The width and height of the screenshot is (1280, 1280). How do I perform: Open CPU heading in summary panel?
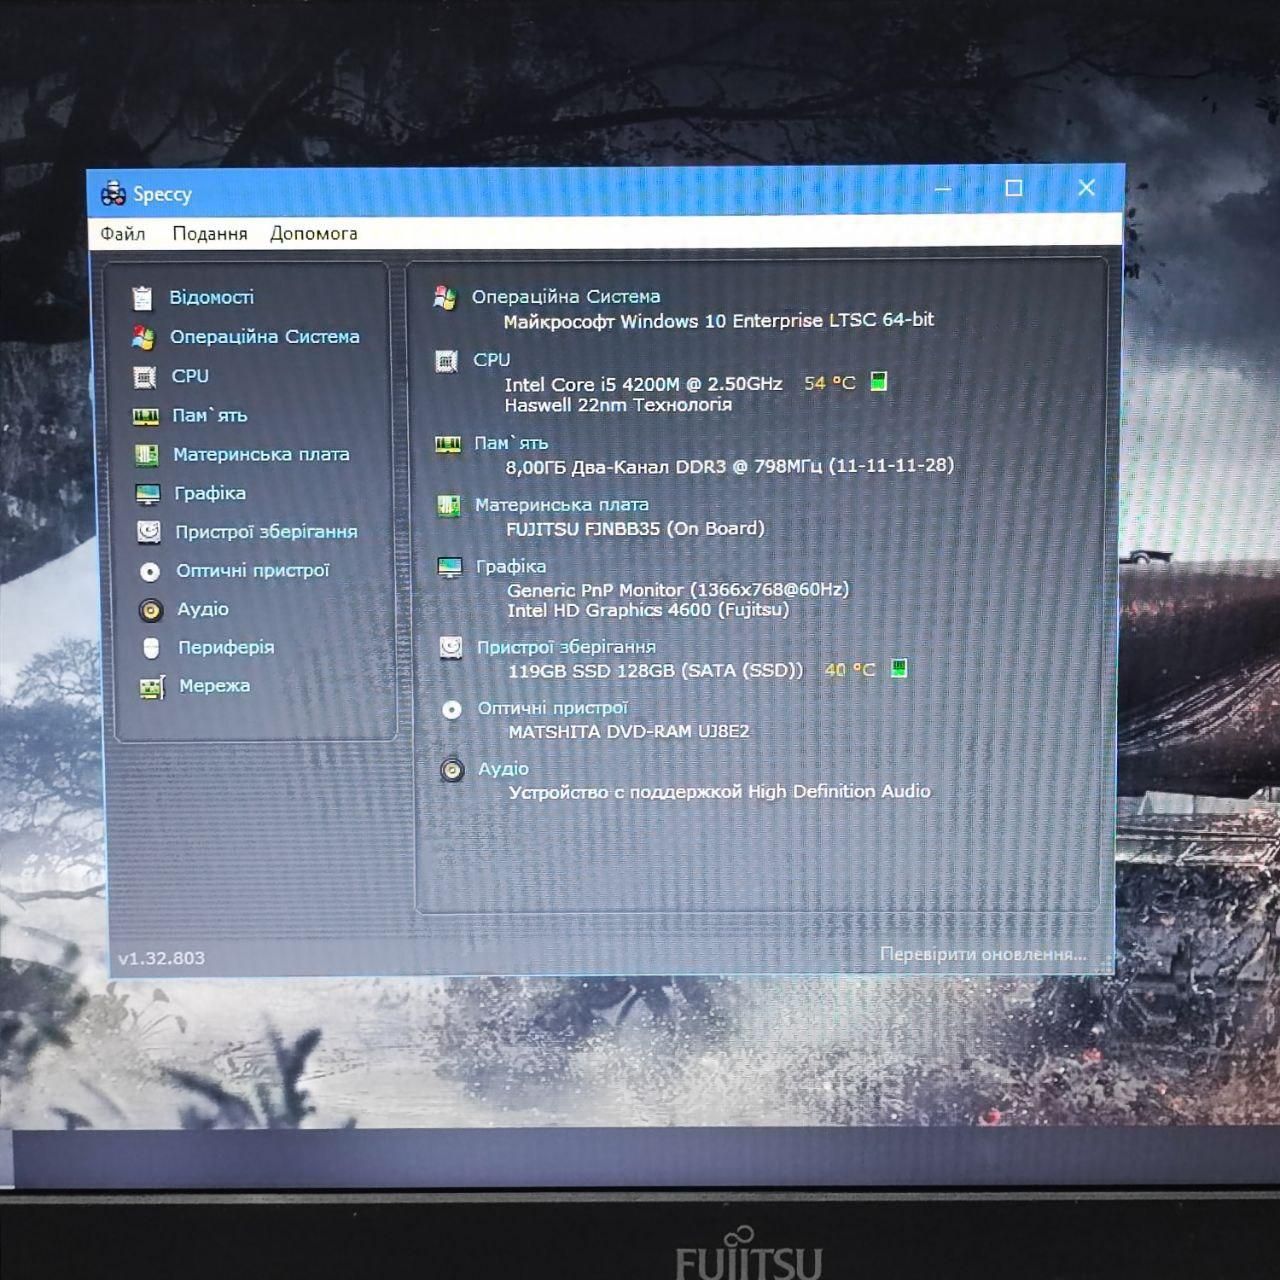pyautogui.click(x=492, y=359)
